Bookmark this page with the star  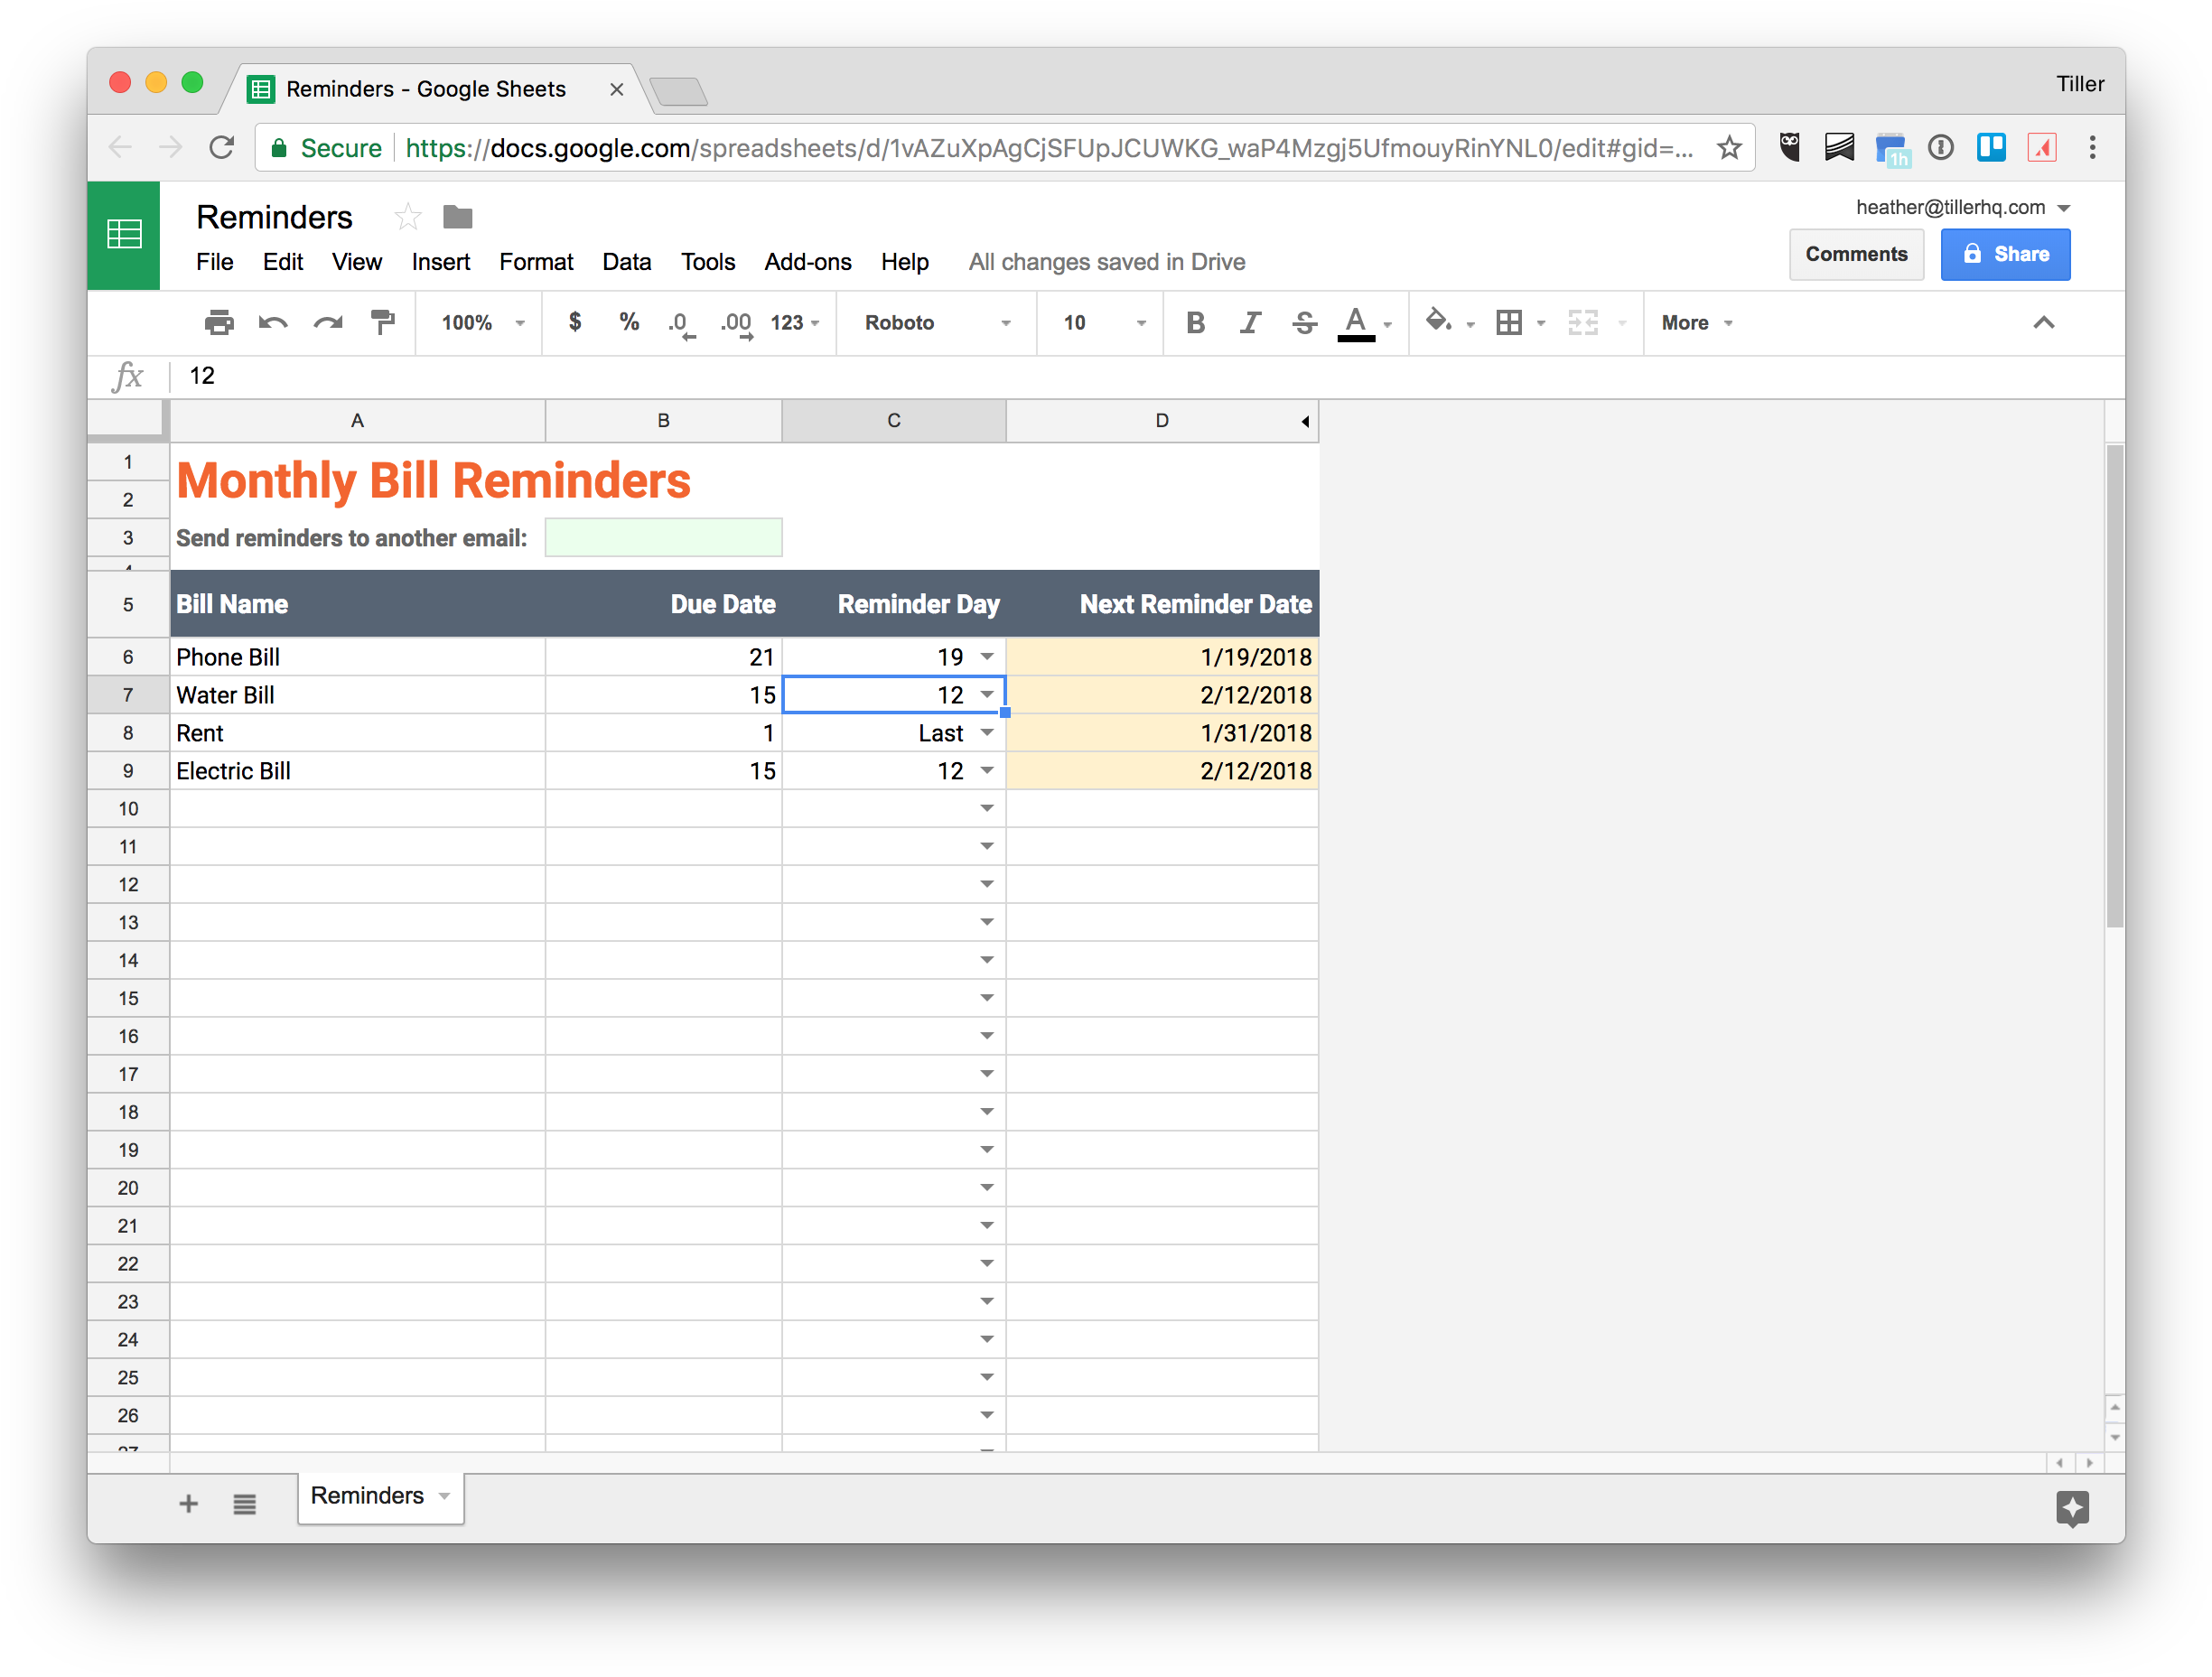[1730, 148]
